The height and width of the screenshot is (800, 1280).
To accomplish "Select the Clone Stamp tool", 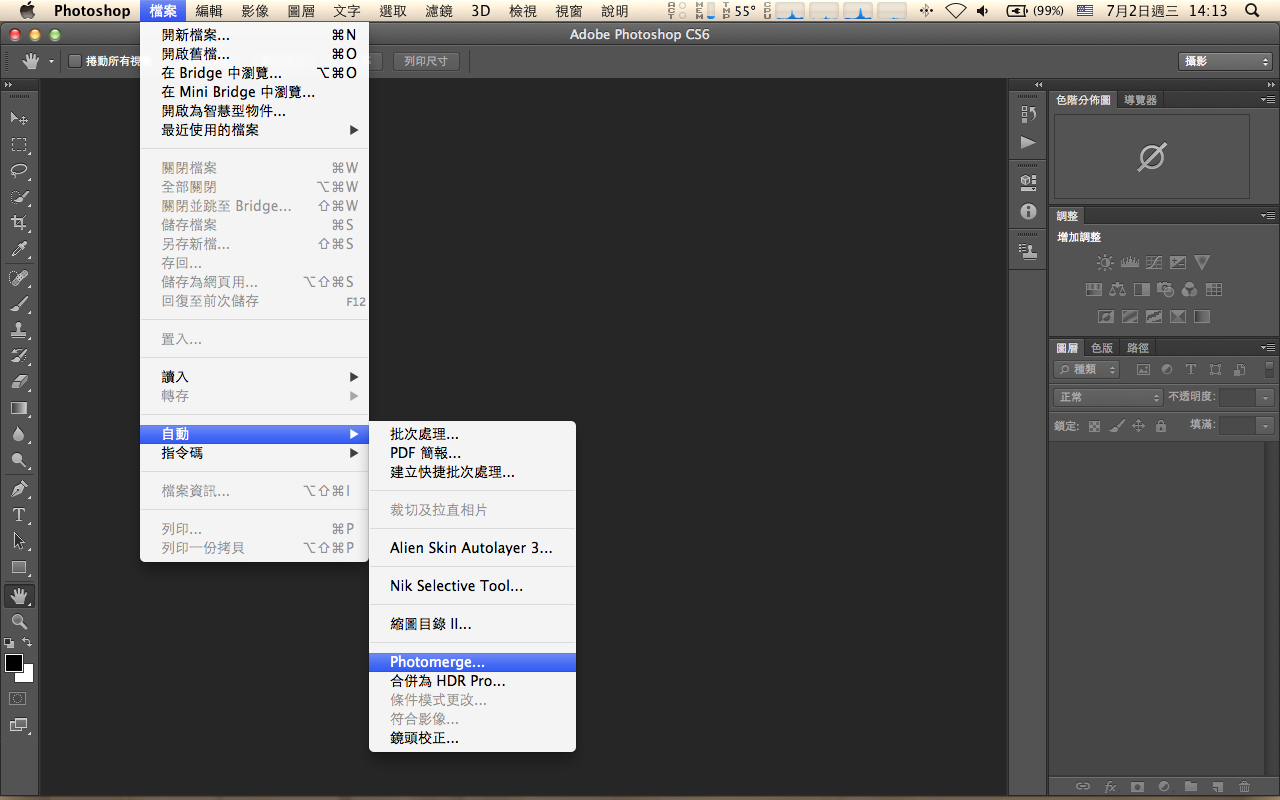I will 19,329.
